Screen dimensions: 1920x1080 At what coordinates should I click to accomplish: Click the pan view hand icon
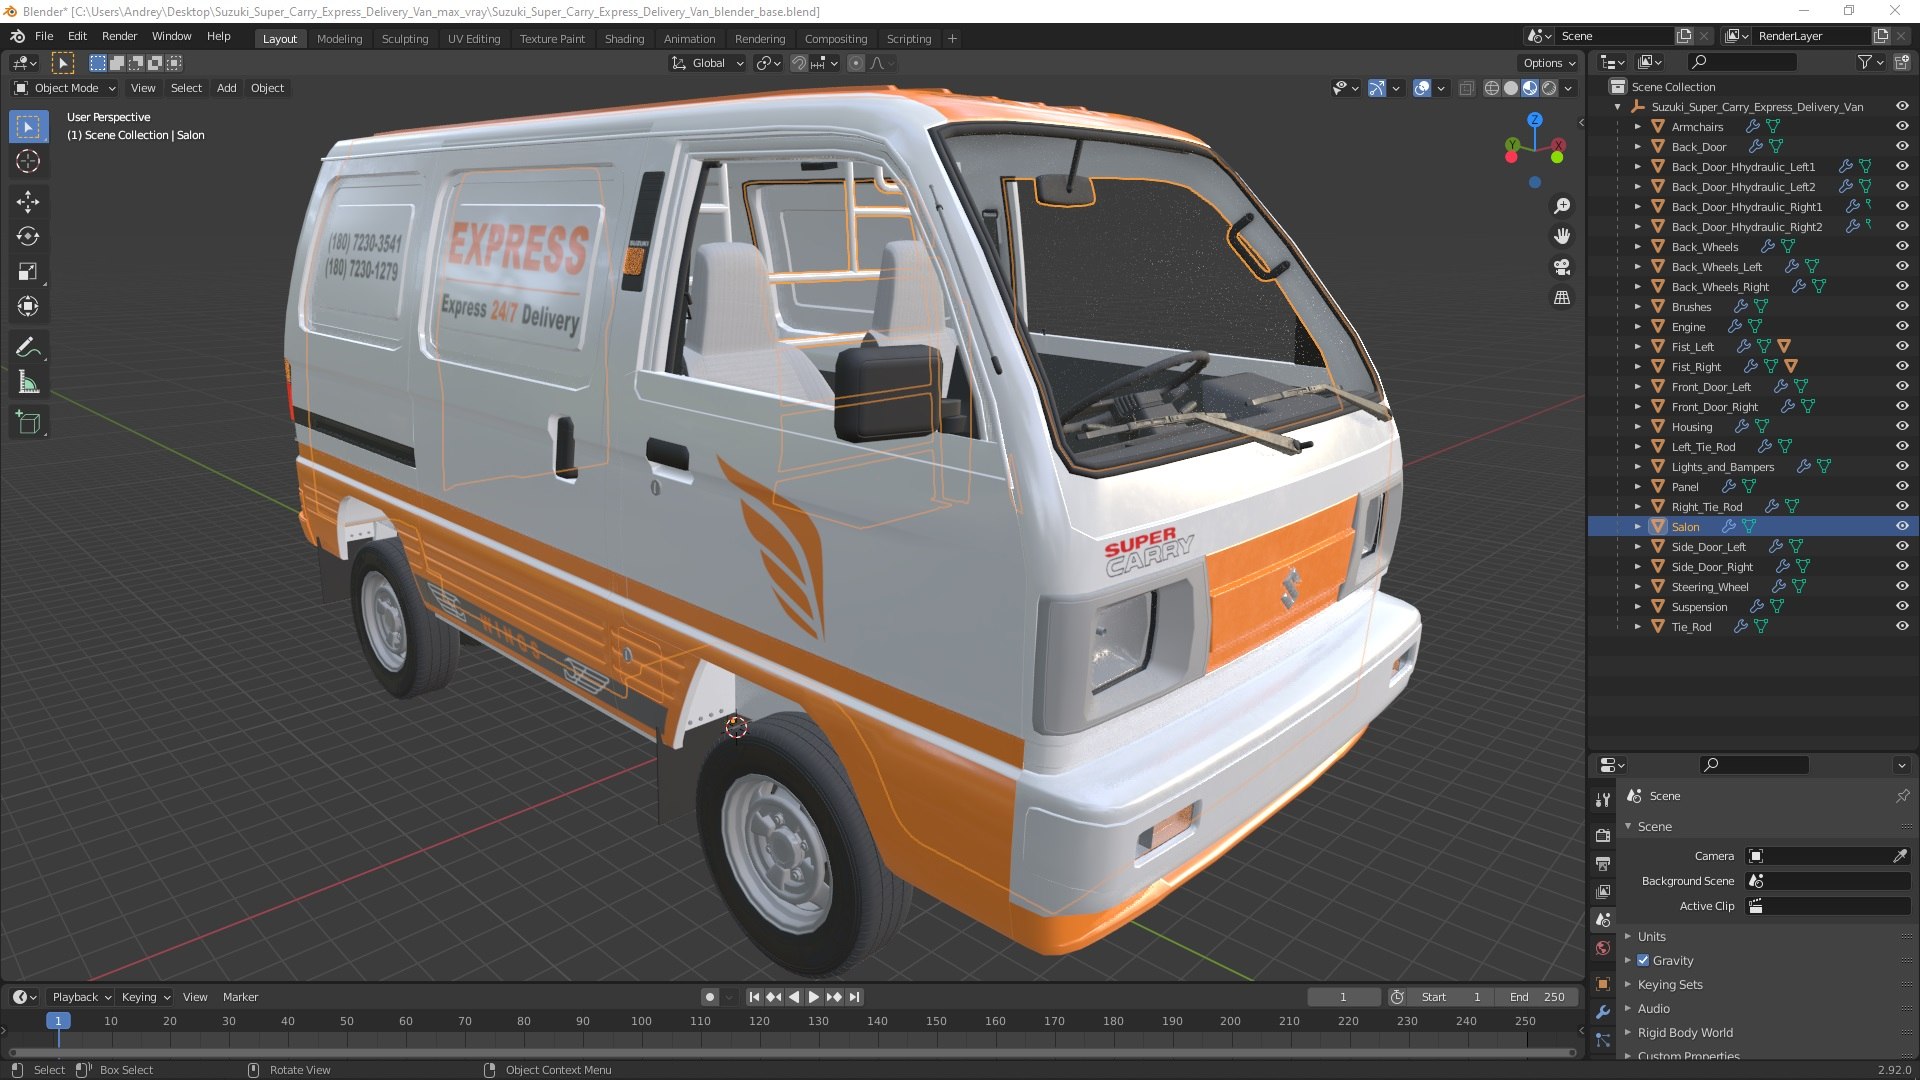(1561, 236)
